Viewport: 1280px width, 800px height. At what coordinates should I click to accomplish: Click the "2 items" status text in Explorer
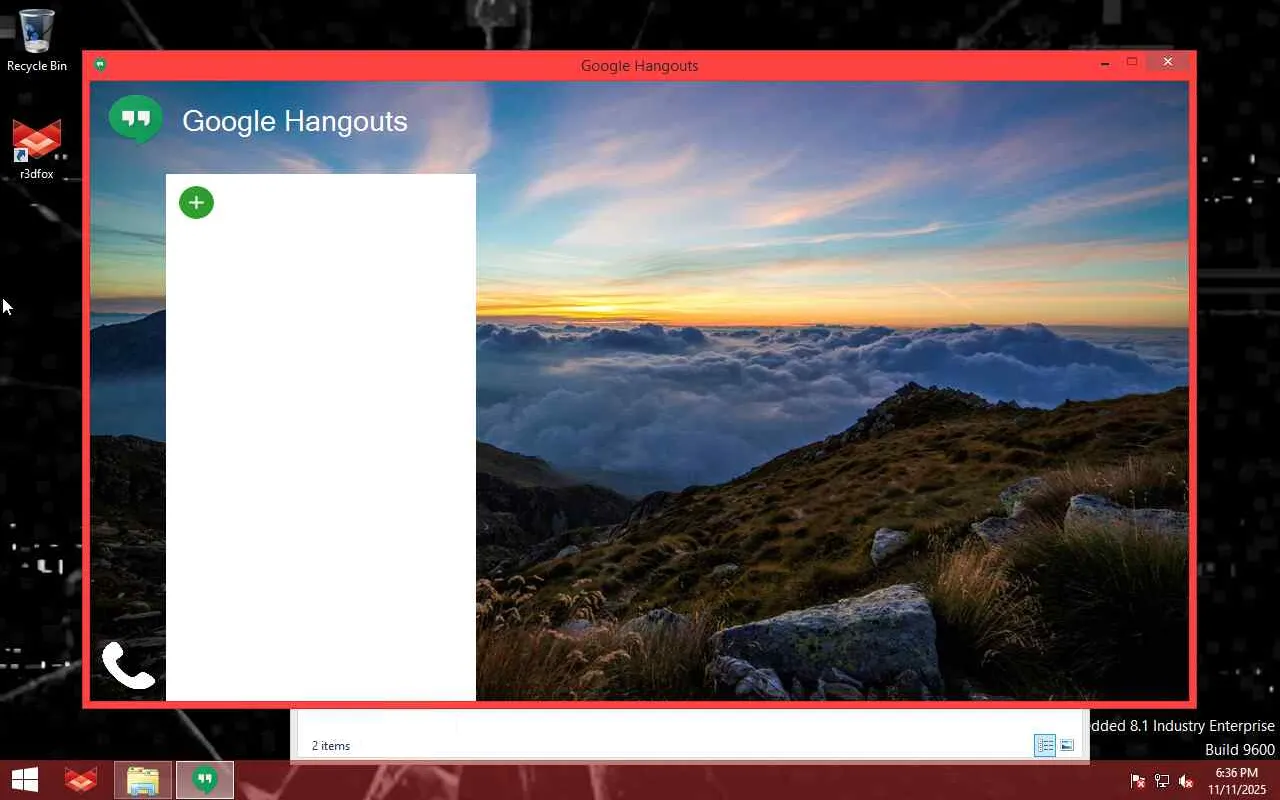tap(331, 746)
